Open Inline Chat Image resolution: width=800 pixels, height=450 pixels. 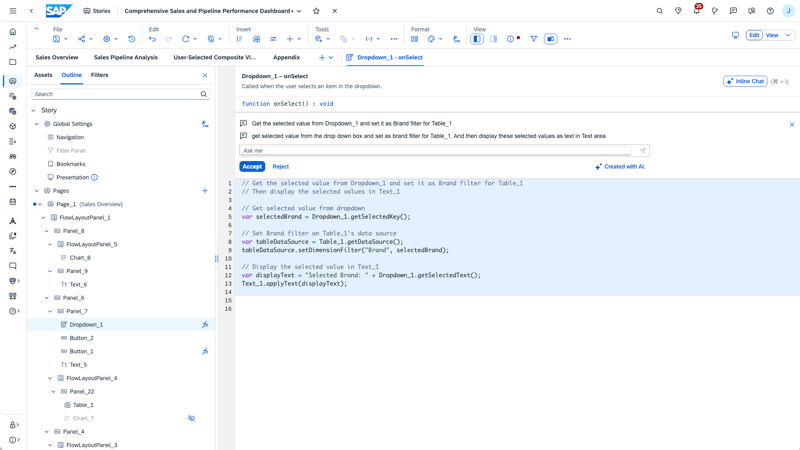(x=745, y=81)
